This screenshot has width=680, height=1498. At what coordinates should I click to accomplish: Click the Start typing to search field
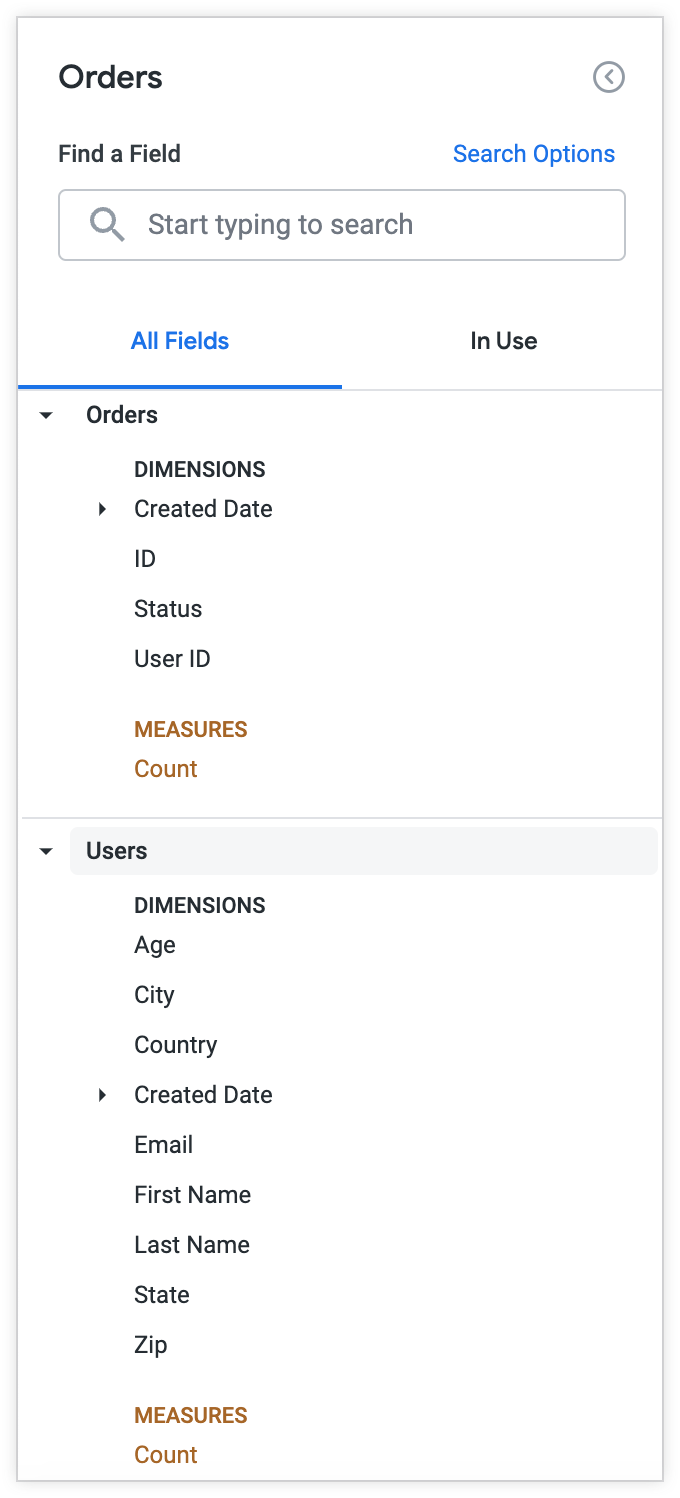tap(340, 224)
